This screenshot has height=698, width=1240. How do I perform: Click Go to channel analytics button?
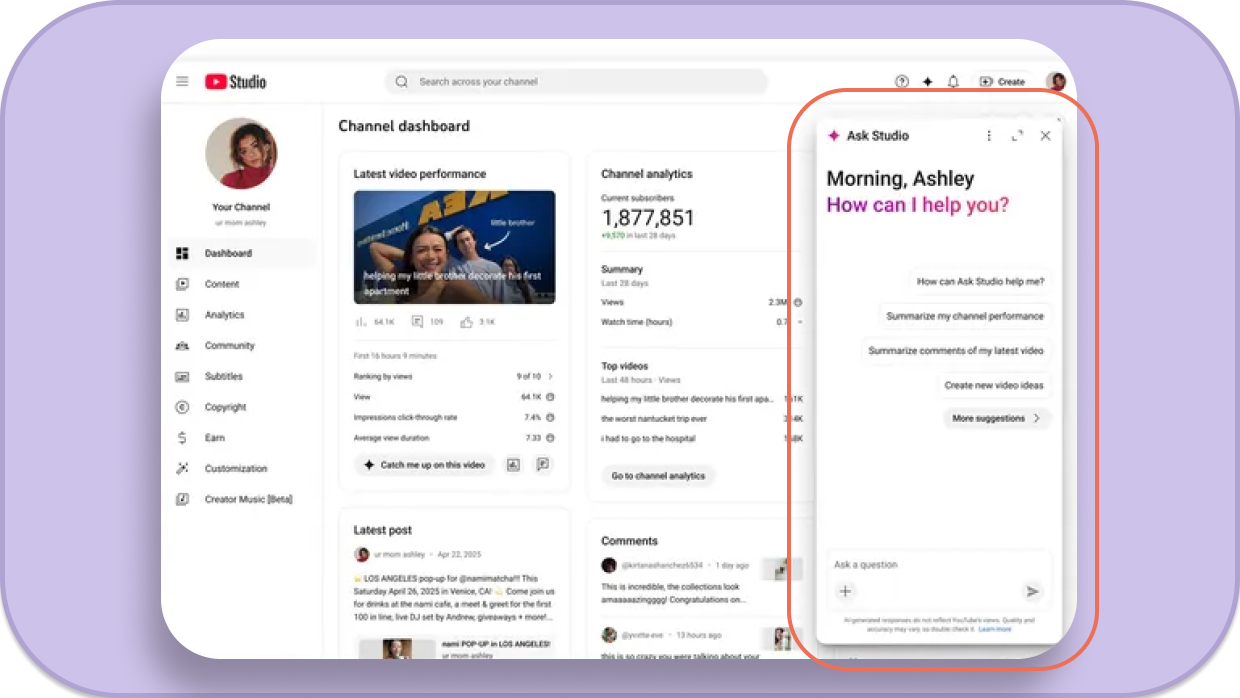click(x=658, y=476)
